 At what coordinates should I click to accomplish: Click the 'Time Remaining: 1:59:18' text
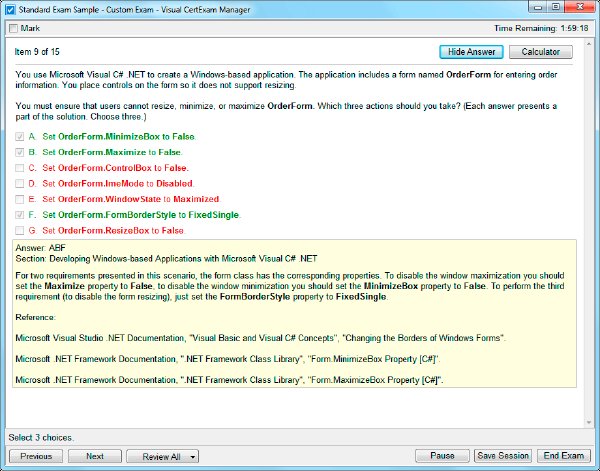pyautogui.click(x=541, y=28)
